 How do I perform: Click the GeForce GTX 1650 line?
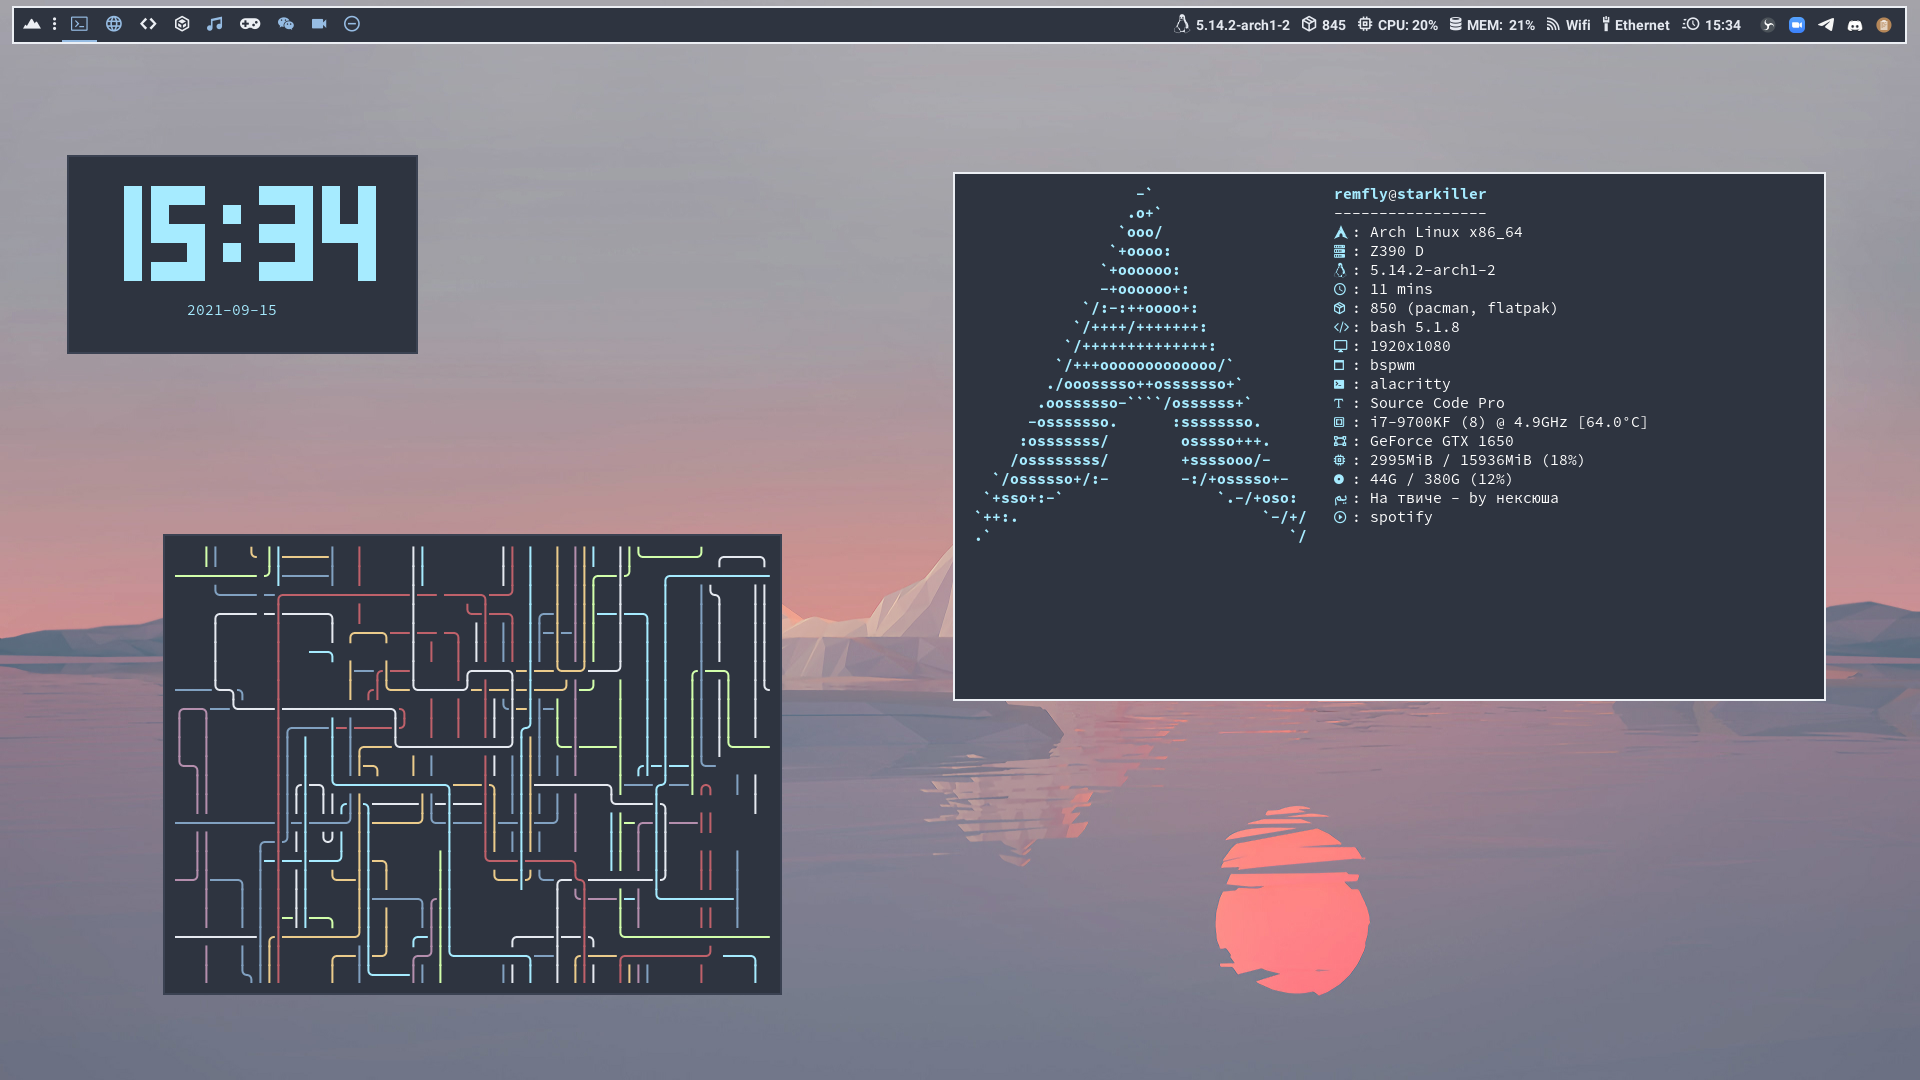(x=1424, y=441)
